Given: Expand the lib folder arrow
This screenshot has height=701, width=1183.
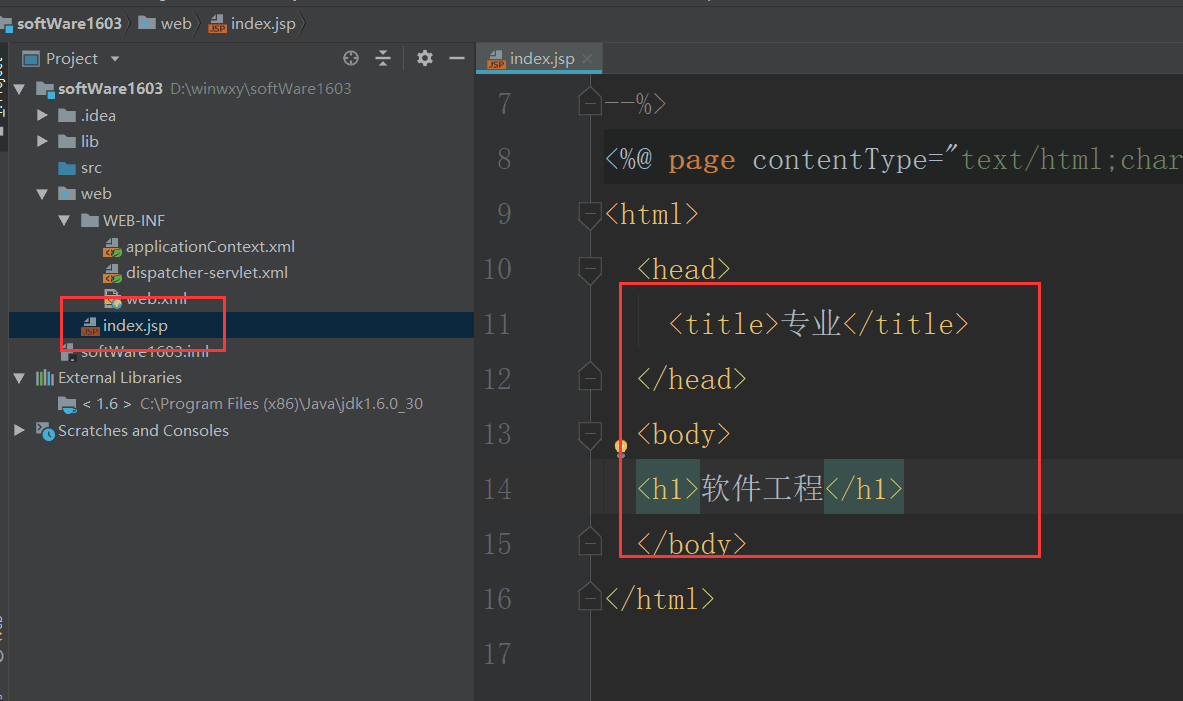Looking at the screenshot, I should (42, 141).
